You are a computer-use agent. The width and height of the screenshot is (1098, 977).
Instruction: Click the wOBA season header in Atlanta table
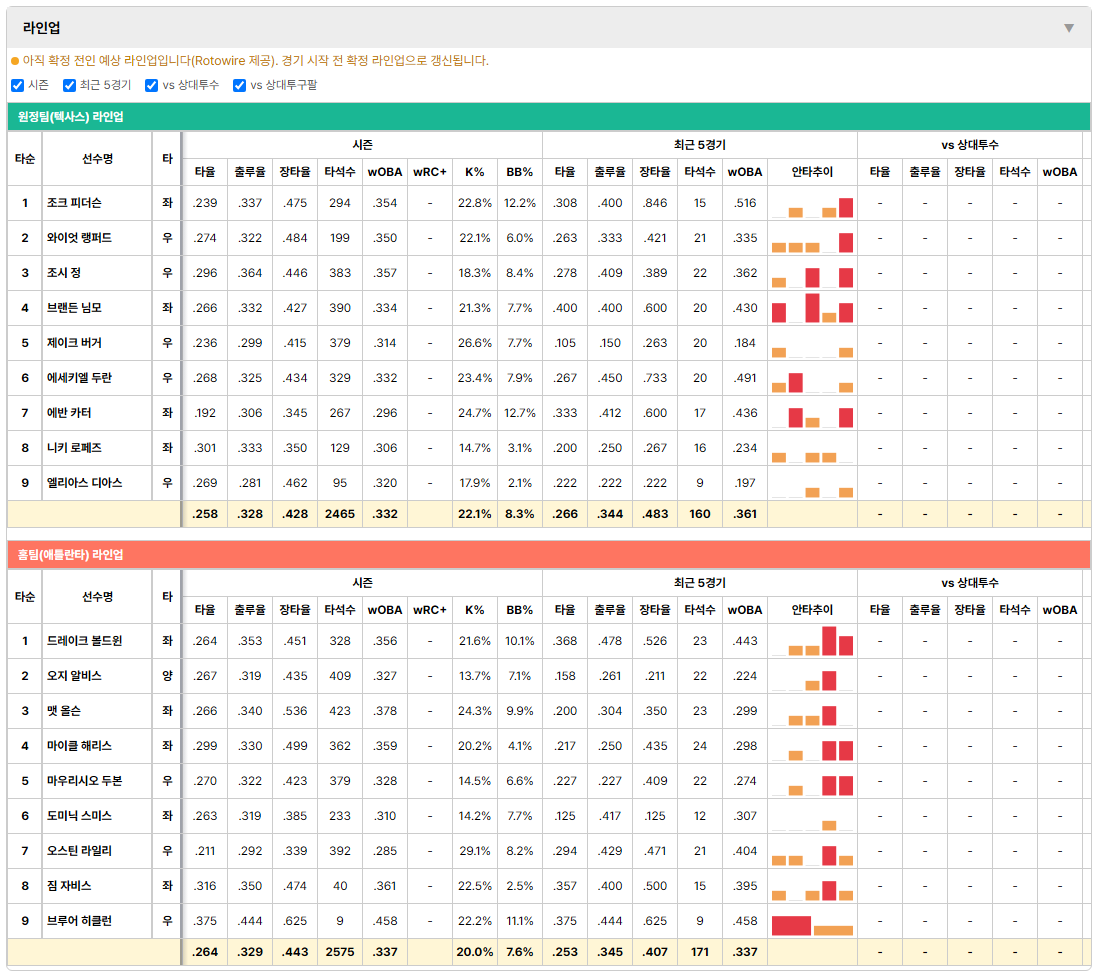(384, 610)
